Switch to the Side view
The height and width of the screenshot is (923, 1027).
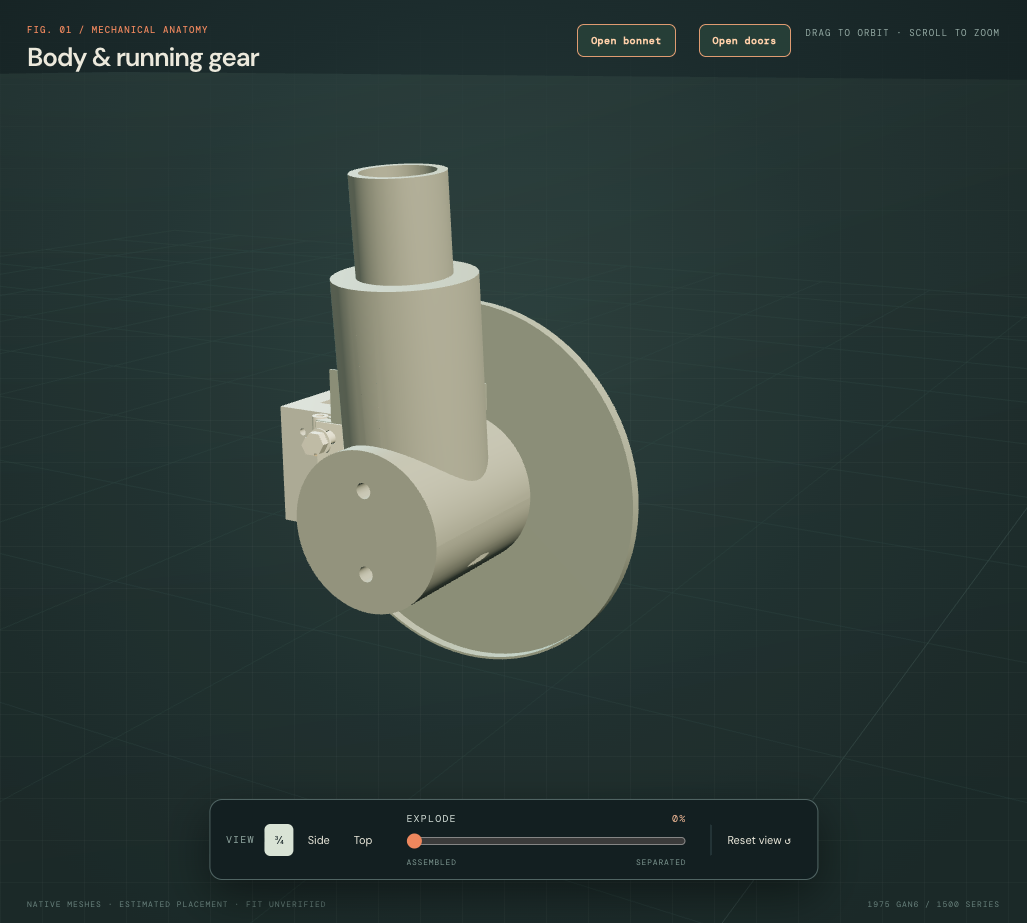[x=318, y=840]
